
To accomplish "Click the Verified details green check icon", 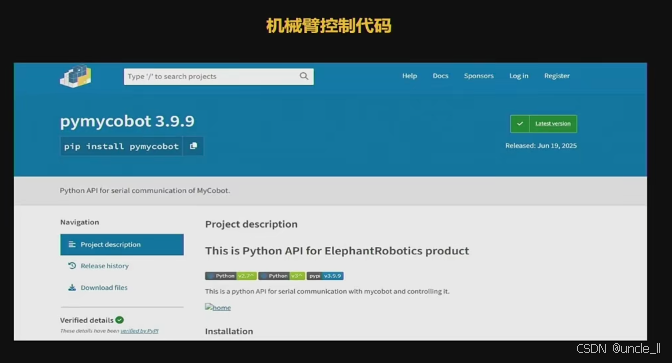I will point(120,320).
